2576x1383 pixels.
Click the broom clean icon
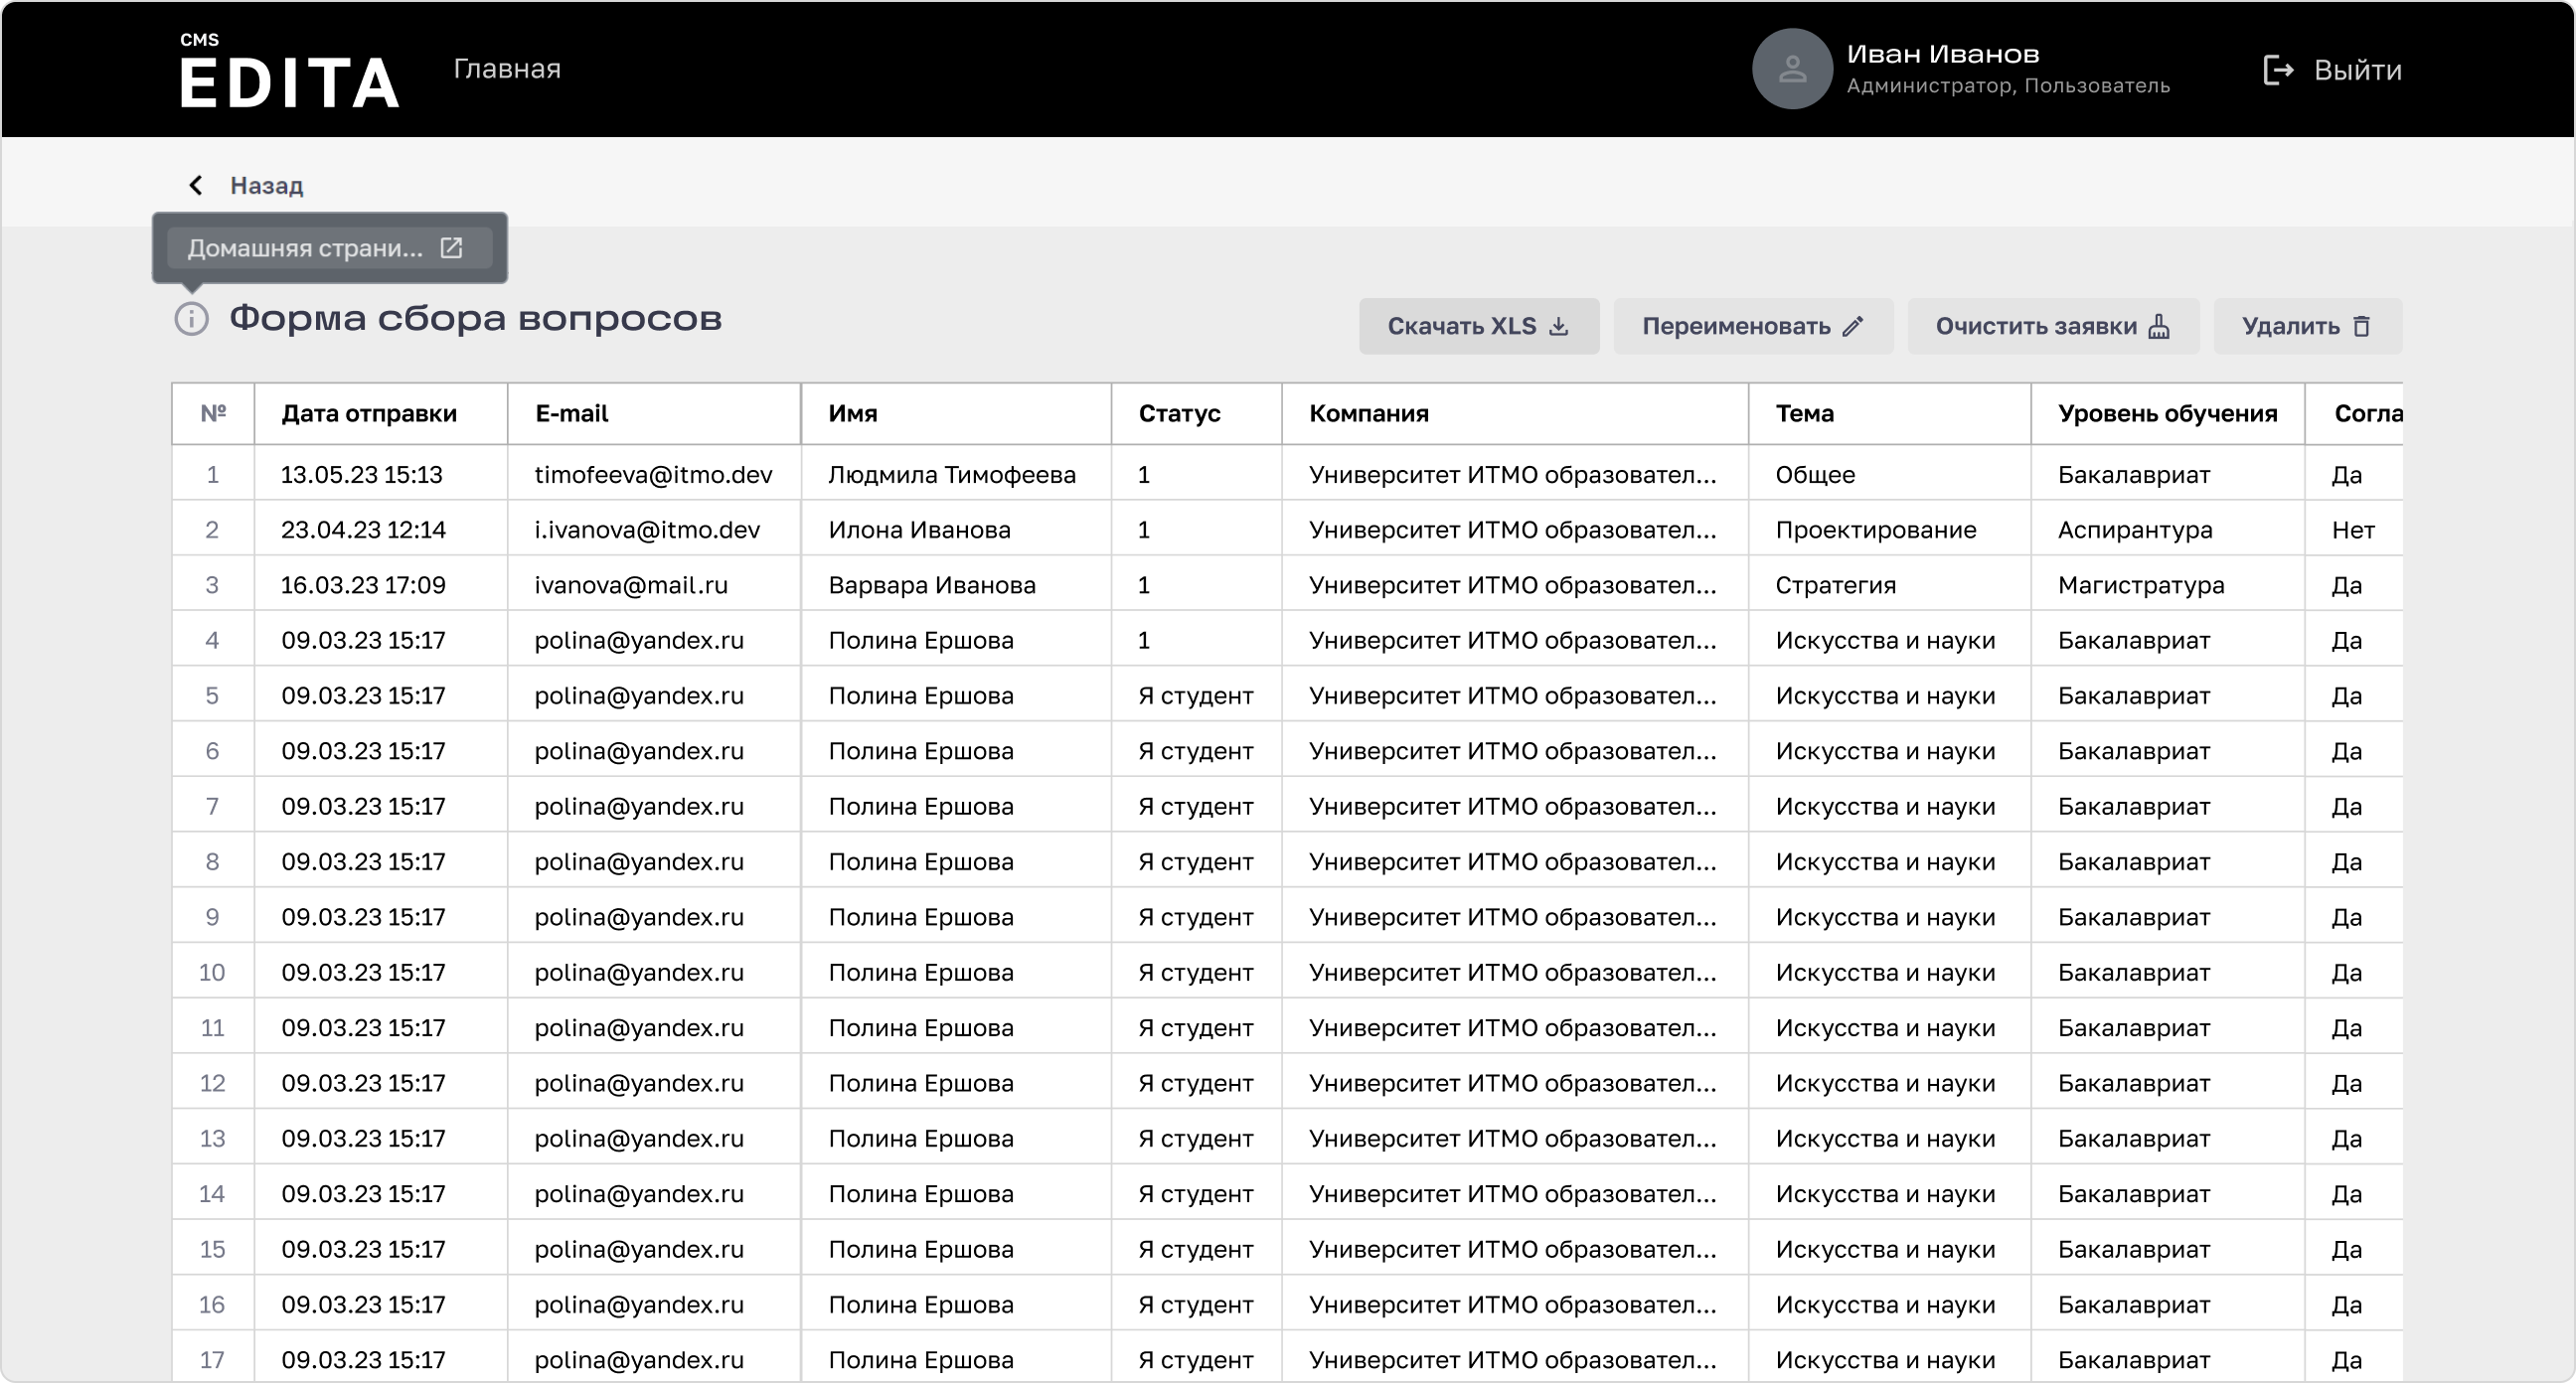pos(2159,326)
